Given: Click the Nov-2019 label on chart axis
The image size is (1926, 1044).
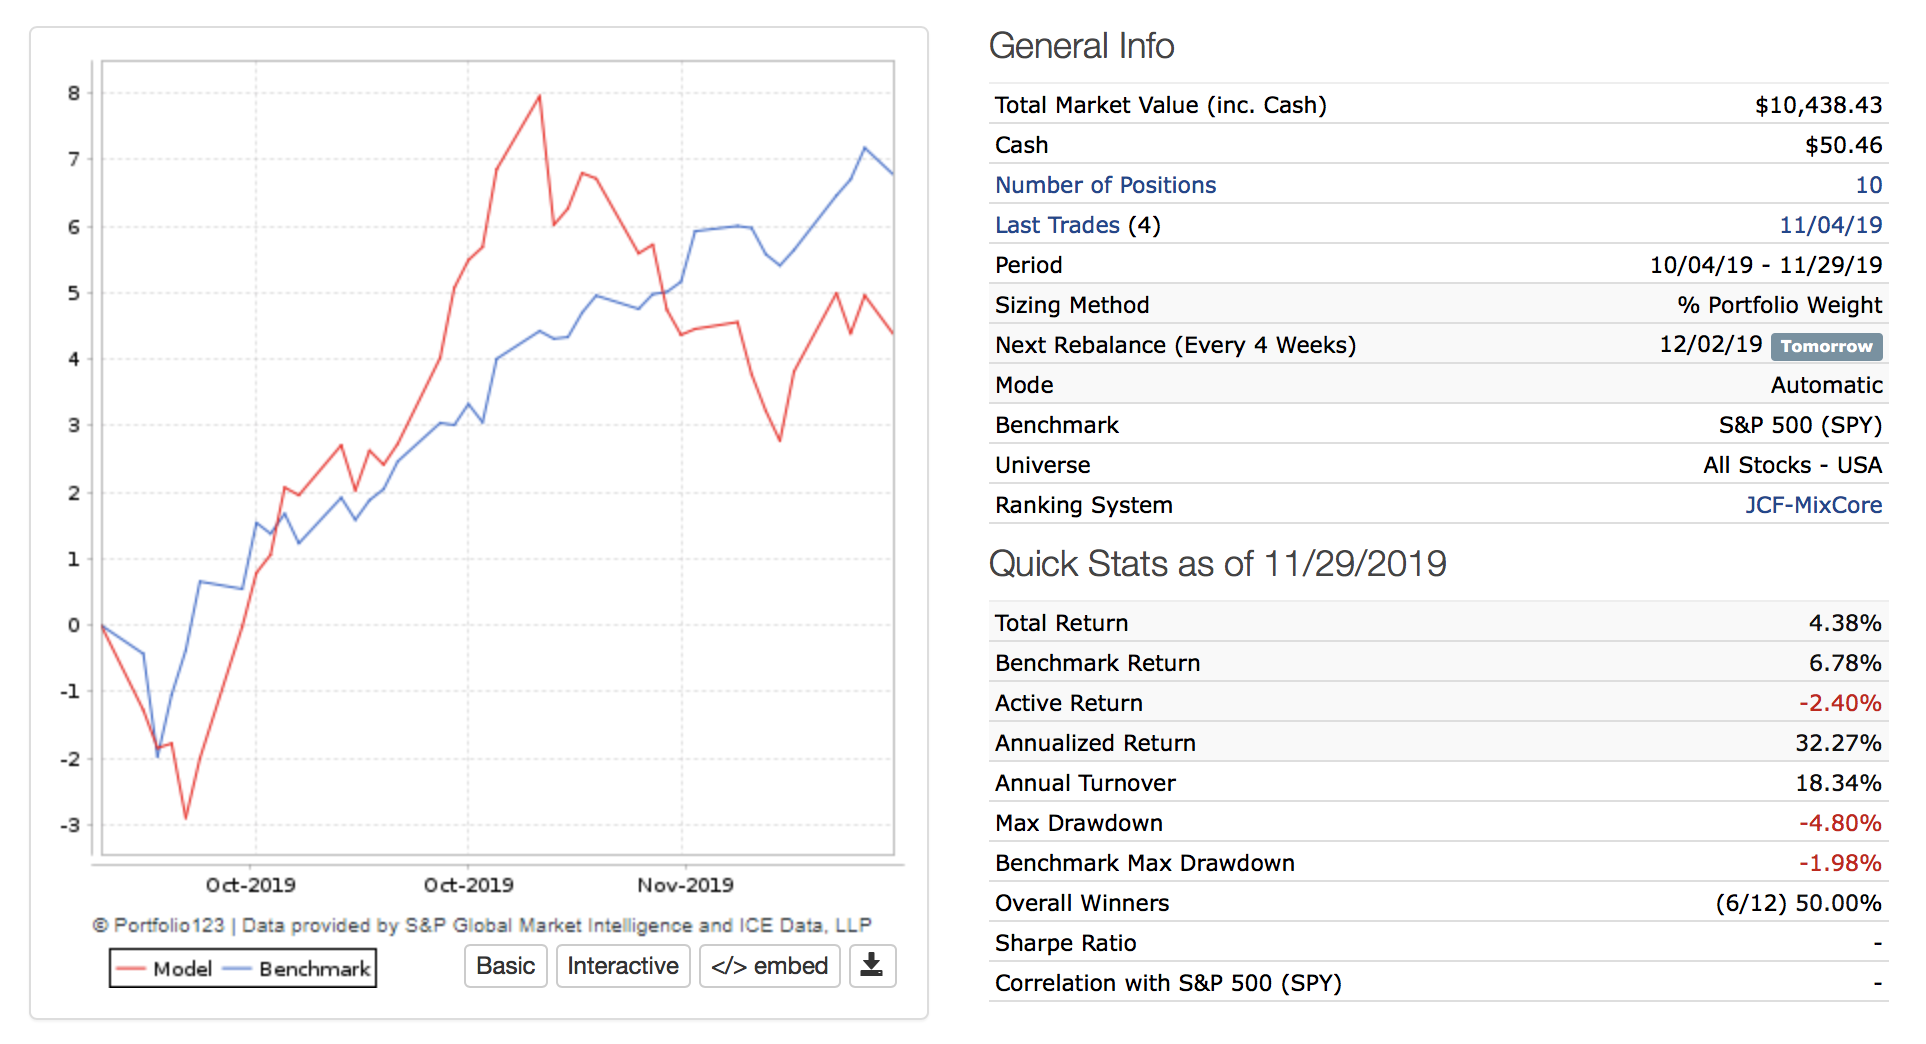Looking at the screenshot, I should tap(685, 885).
